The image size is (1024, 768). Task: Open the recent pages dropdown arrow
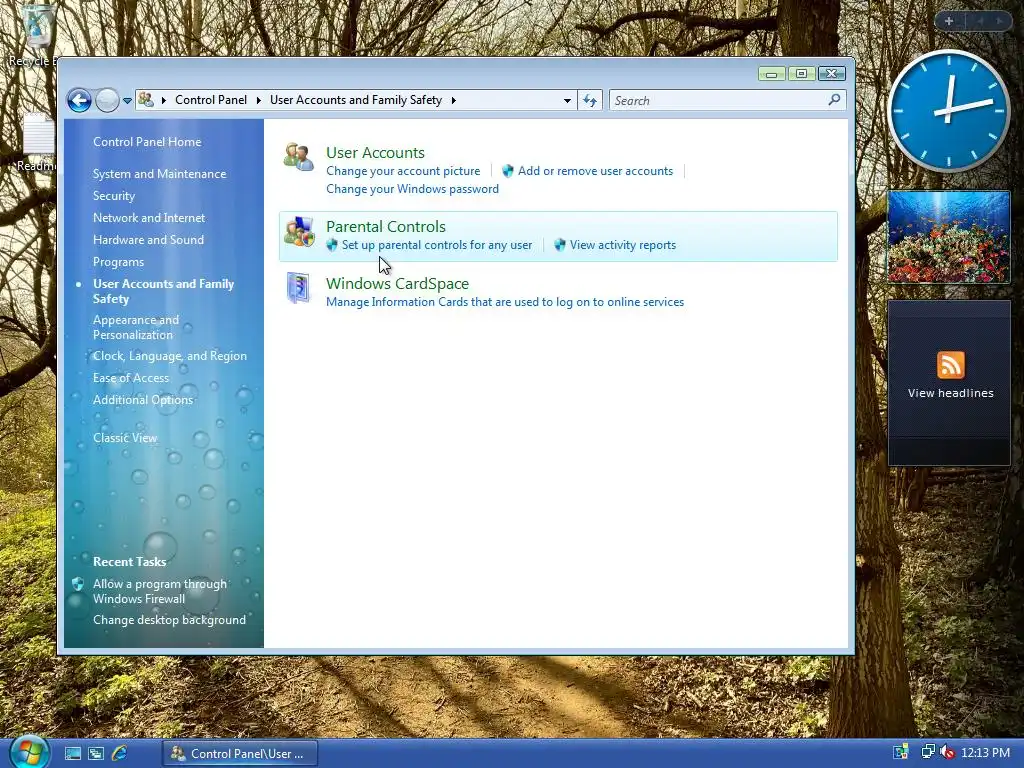point(127,101)
